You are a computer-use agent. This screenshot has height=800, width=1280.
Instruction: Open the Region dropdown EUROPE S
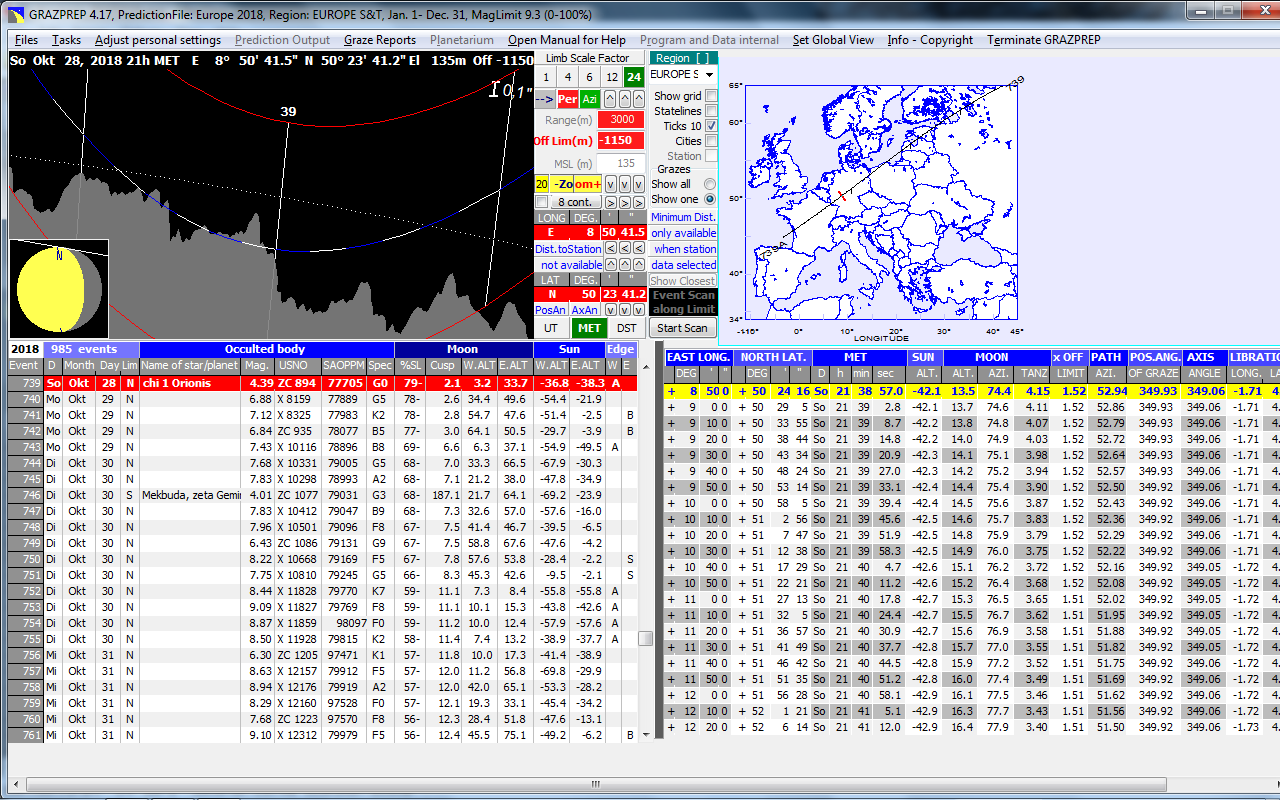(x=683, y=75)
